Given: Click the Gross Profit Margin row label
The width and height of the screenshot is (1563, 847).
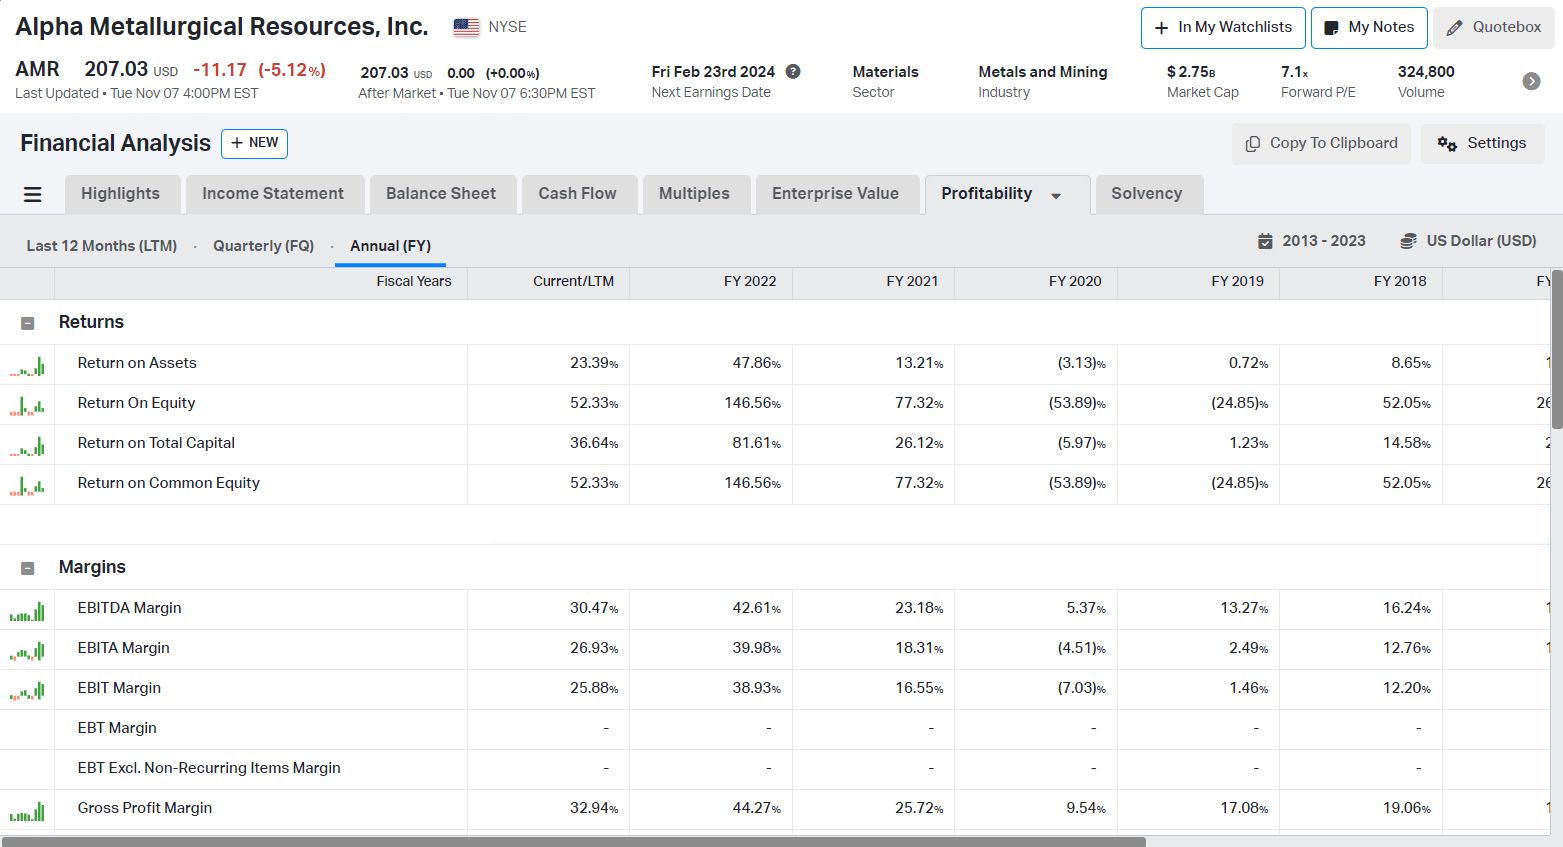Looking at the screenshot, I should point(145,808).
